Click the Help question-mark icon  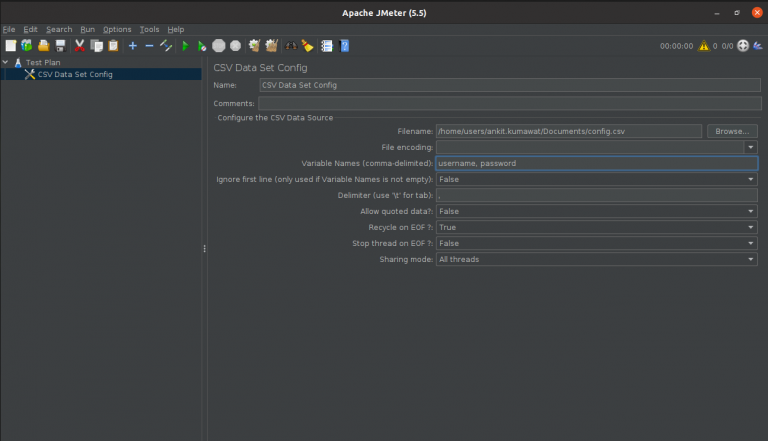[344, 46]
